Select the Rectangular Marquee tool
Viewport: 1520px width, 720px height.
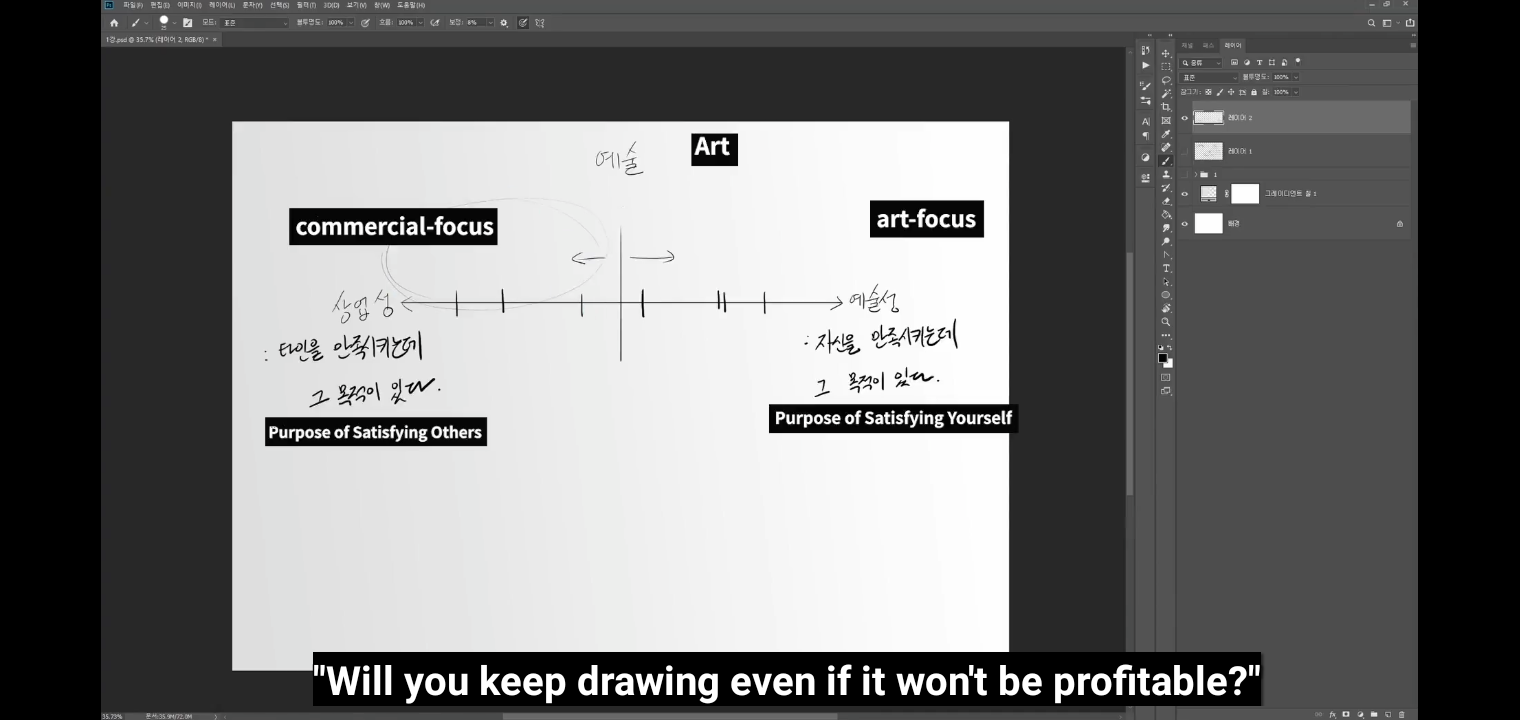point(1166,66)
